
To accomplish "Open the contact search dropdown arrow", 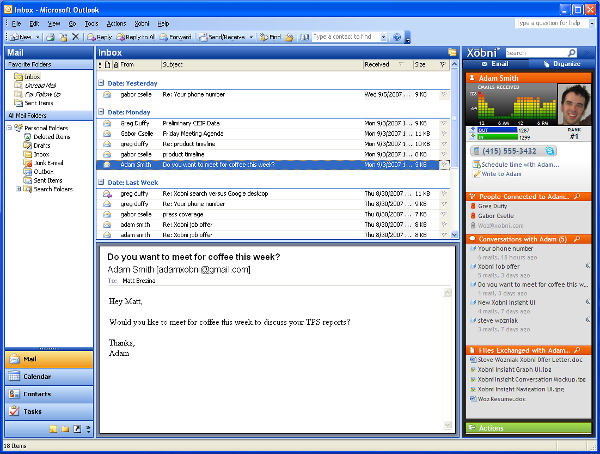I will click(x=383, y=37).
